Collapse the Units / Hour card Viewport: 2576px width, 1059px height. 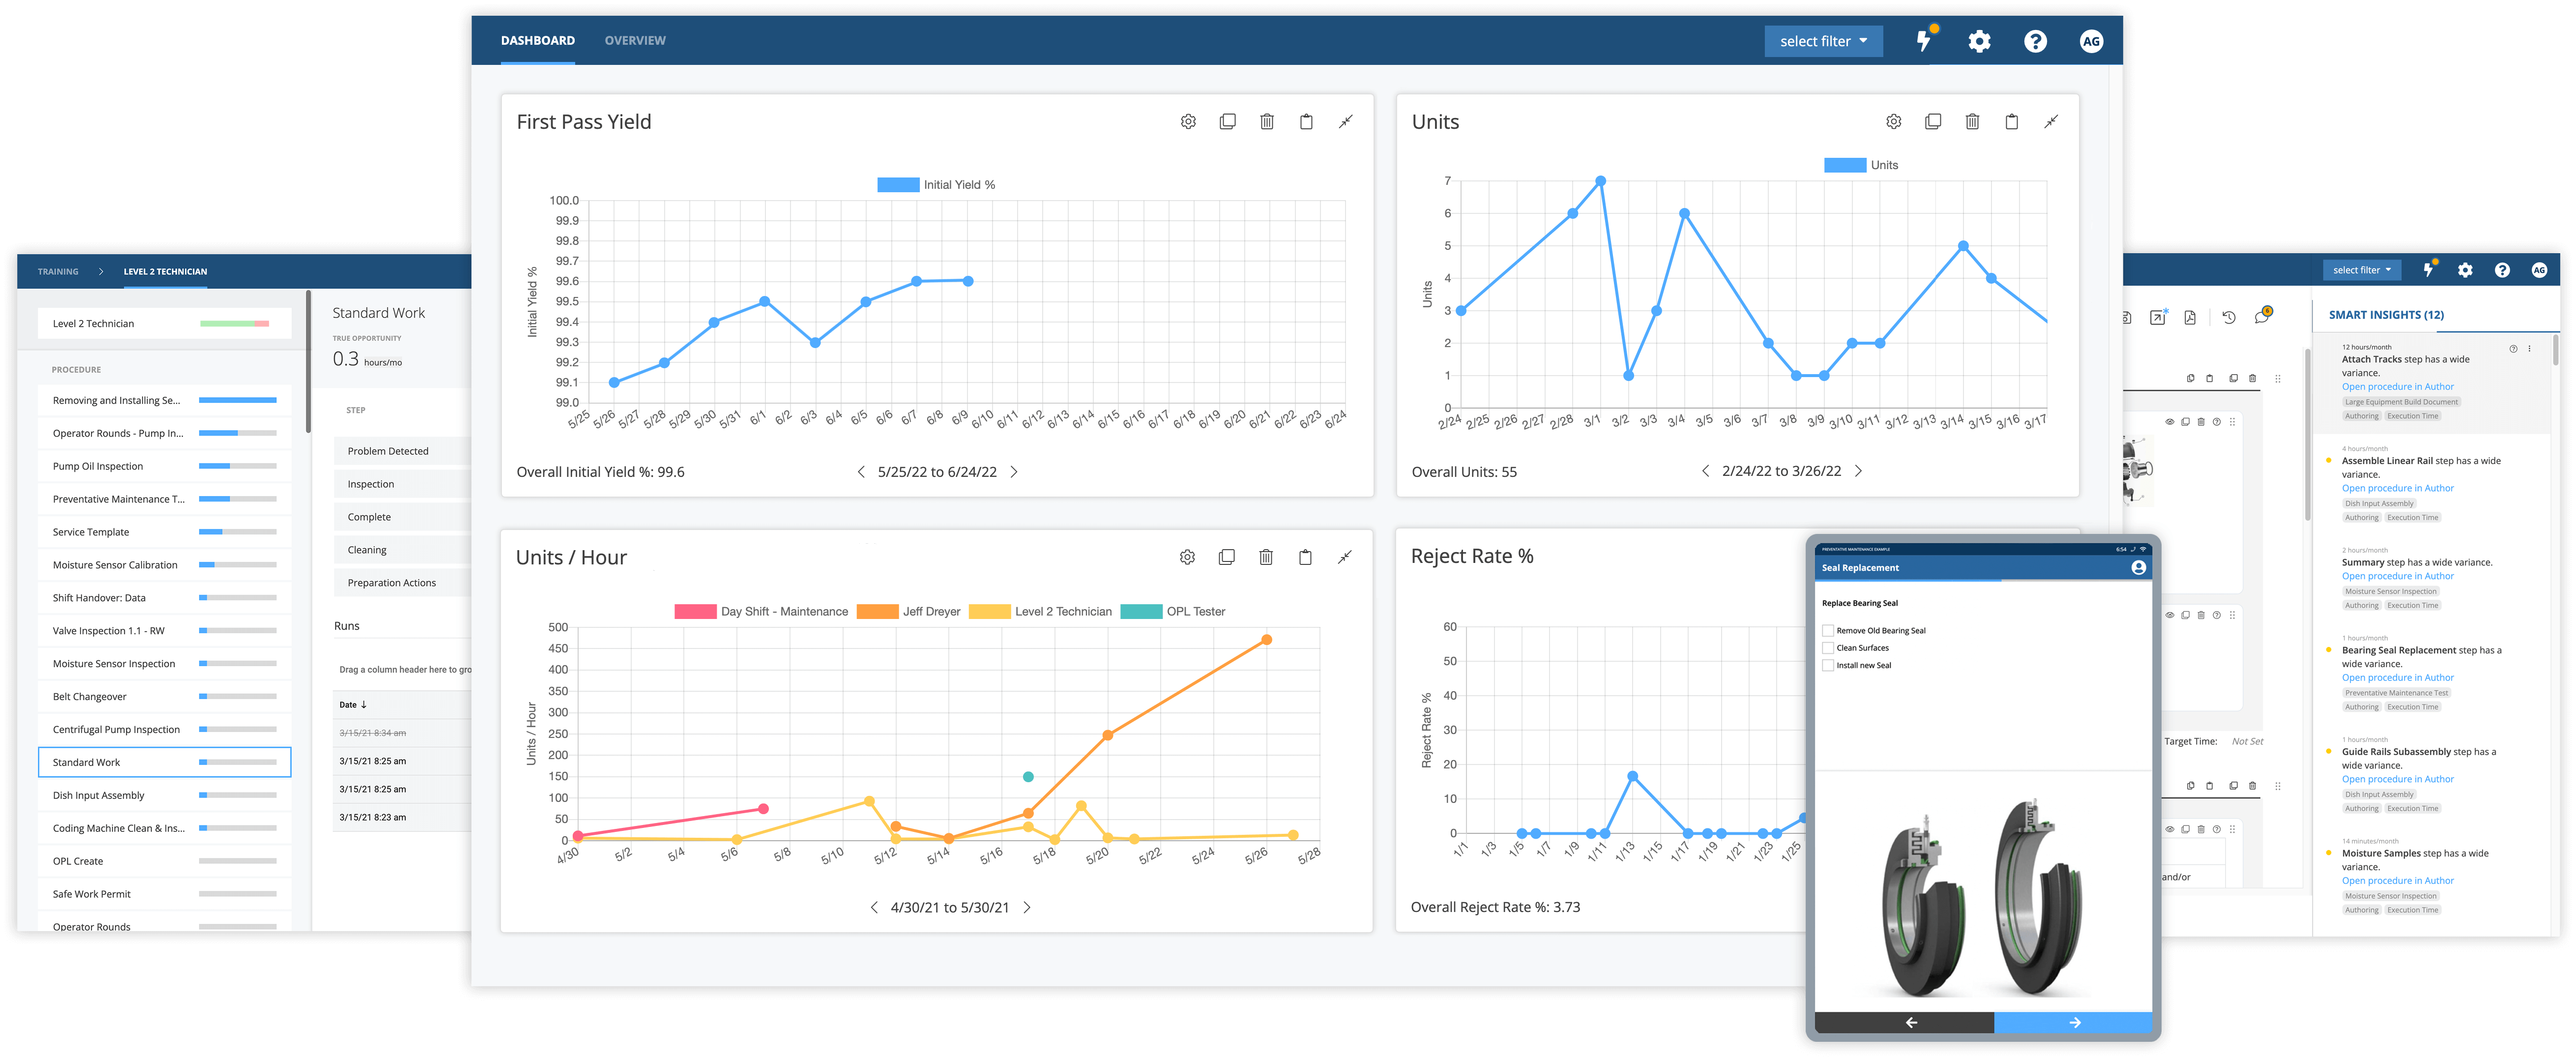(x=1345, y=557)
